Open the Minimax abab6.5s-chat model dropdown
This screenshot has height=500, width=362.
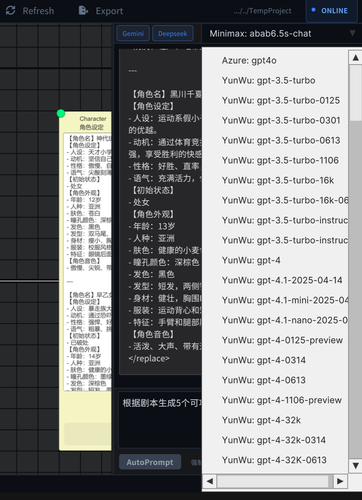tap(282, 33)
